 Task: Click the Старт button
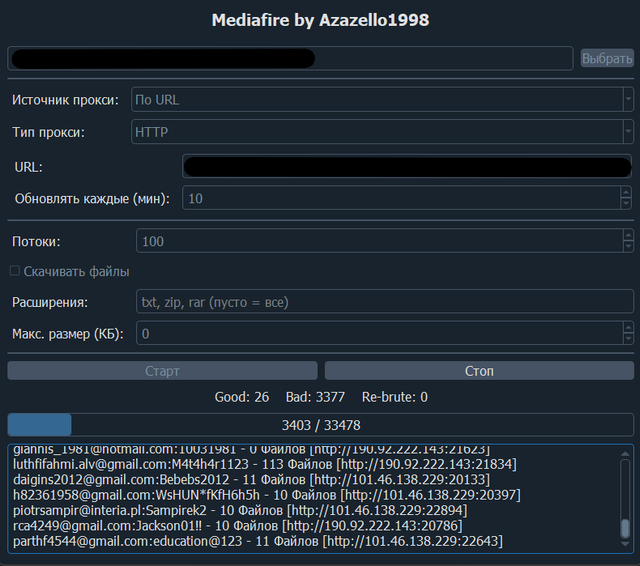162,371
